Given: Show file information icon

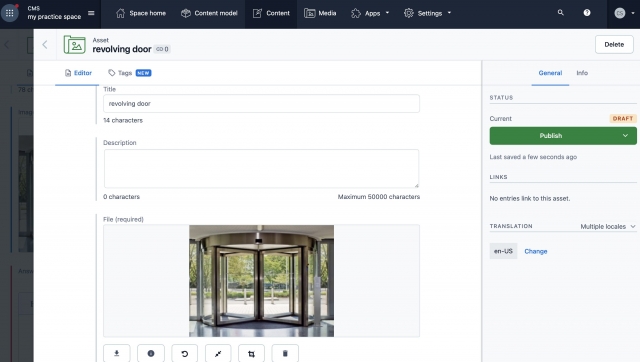Looking at the screenshot, I should [151, 353].
